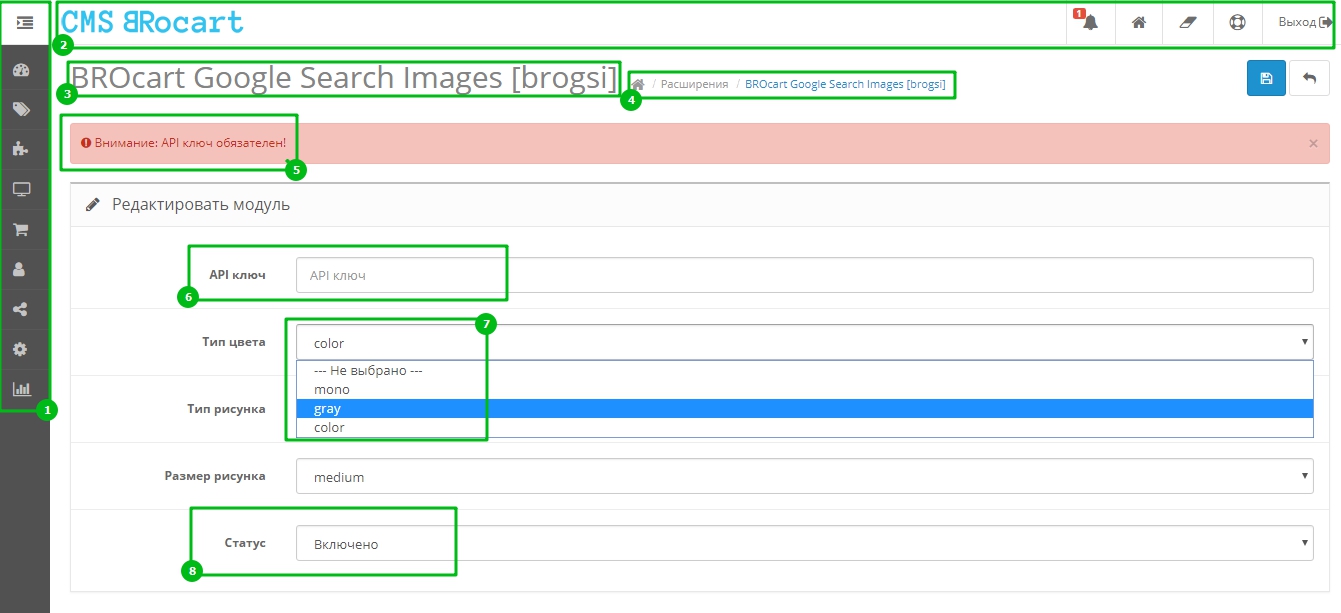Choose 'mono' option in color list
This screenshot has height=613, width=1341.
point(804,389)
